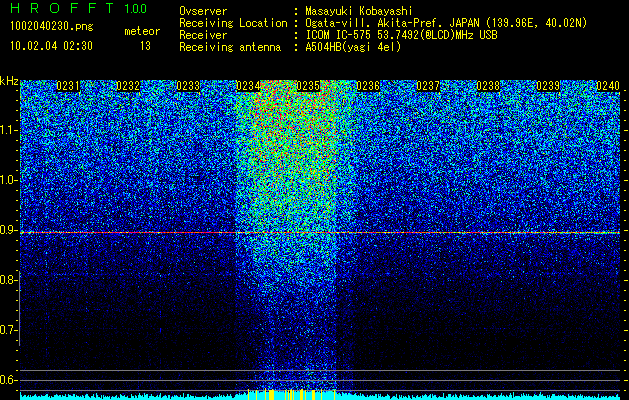Image resolution: width=629 pixels, height=400 pixels.
Task: Click the 0239 time marker
Action: tap(548, 86)
